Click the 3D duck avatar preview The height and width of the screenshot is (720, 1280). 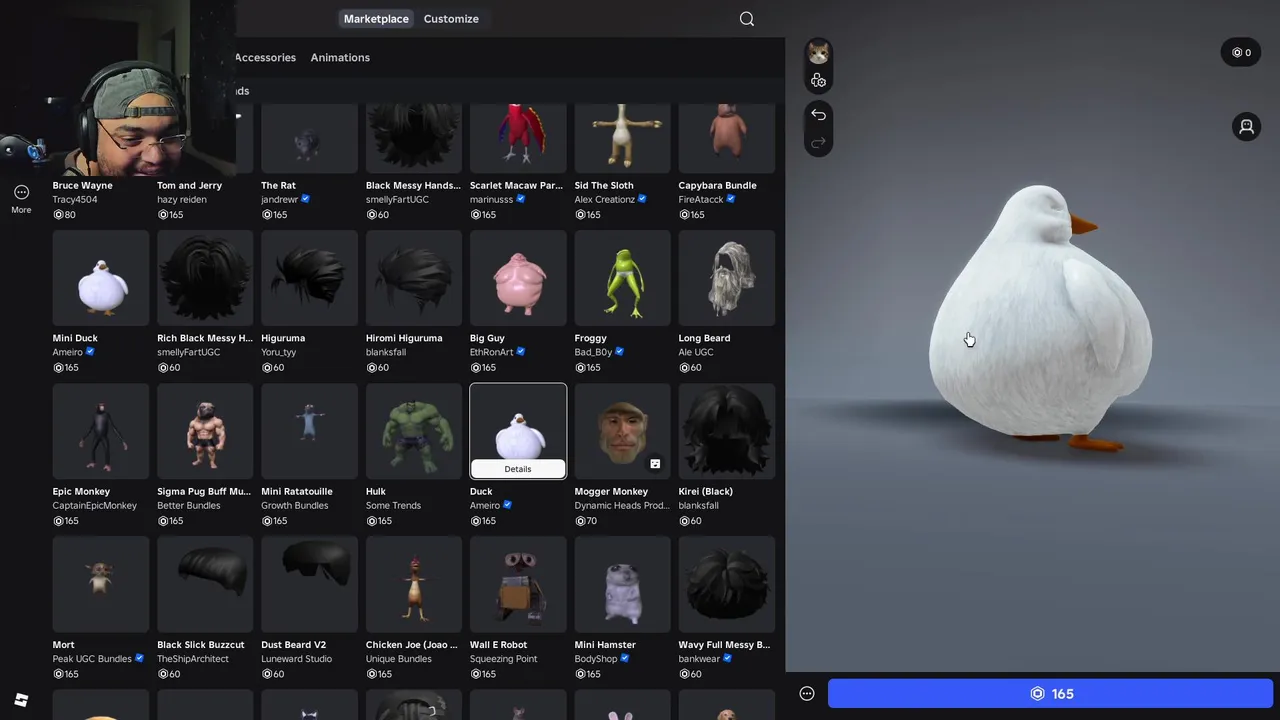coord(1040,318)
